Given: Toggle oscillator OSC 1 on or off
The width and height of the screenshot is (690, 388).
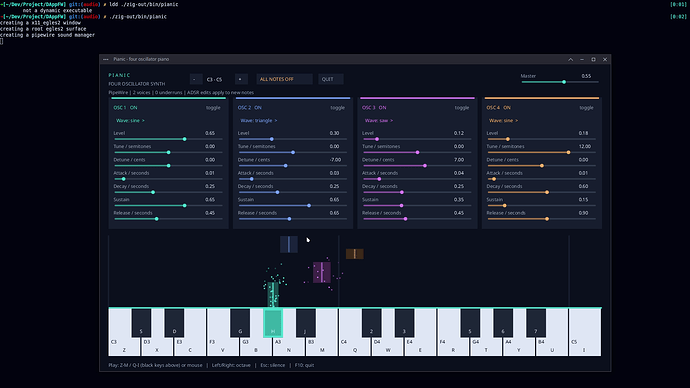Looking at the screenshot, I should (213, 108).
